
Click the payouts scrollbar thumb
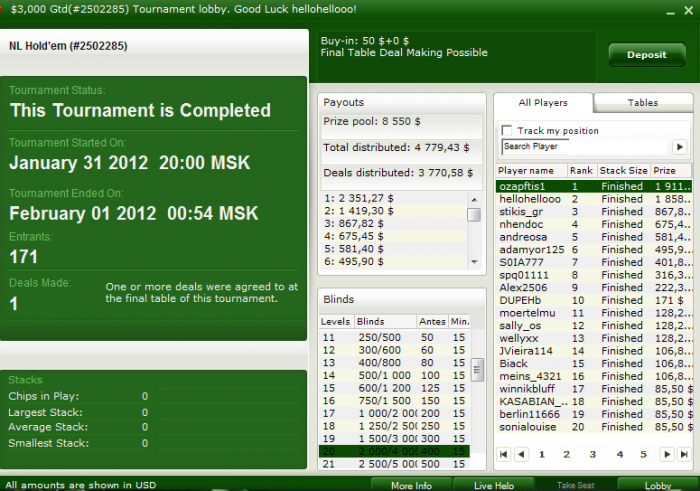pyautogui.click(x=474, y=215)
